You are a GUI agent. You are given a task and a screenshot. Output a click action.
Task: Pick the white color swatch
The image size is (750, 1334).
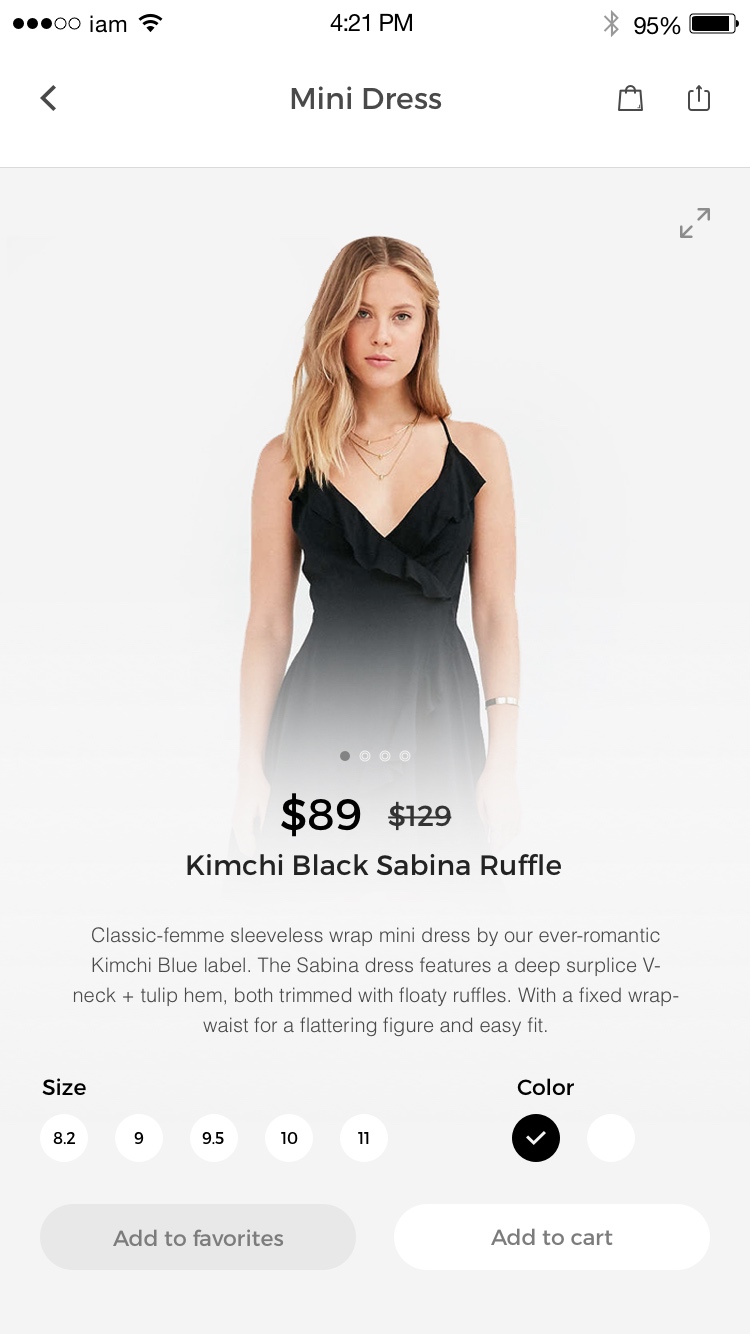click(x=611, y=1138)
